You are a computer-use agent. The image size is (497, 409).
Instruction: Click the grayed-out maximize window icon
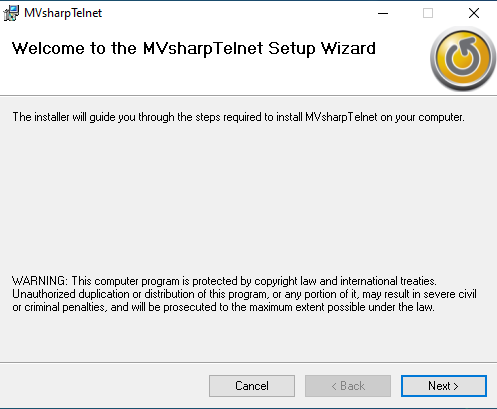(428, 13)
